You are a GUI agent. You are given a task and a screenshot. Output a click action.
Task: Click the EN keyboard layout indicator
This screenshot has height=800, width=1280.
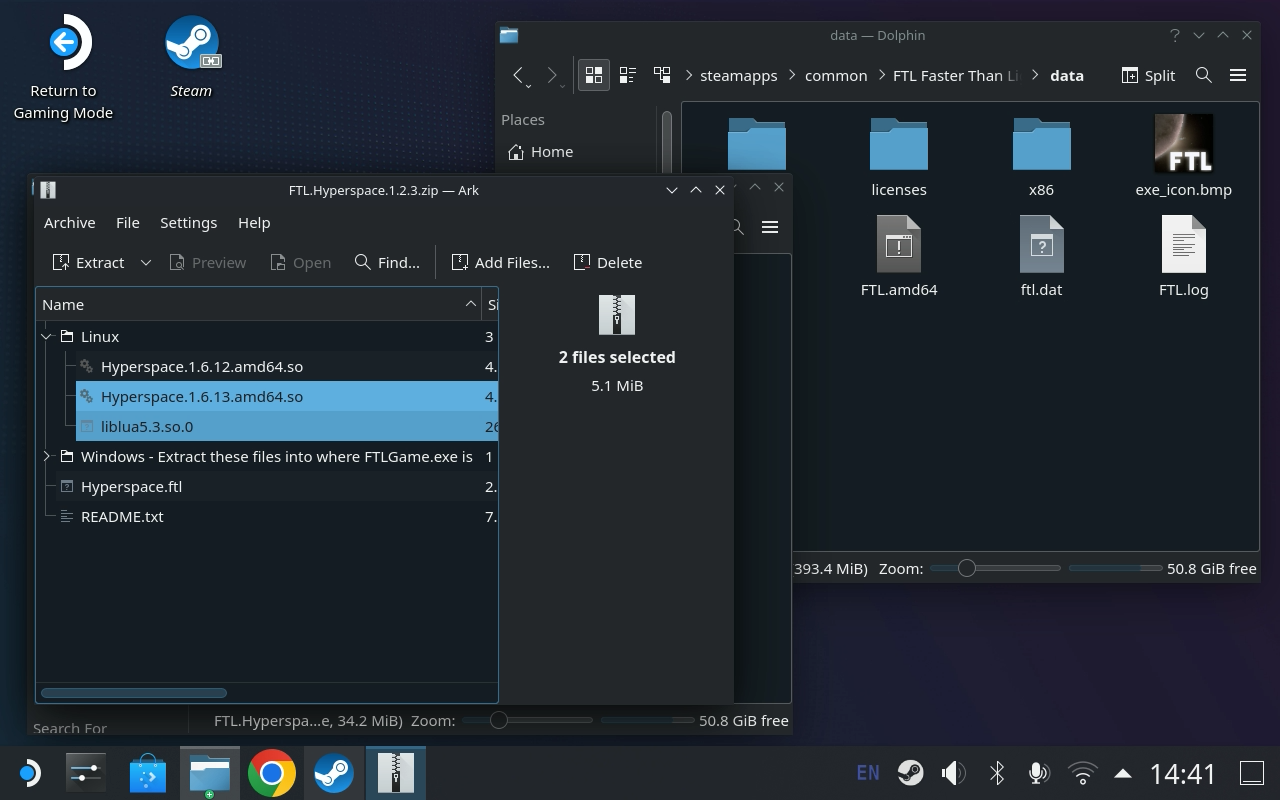(868, 773)
